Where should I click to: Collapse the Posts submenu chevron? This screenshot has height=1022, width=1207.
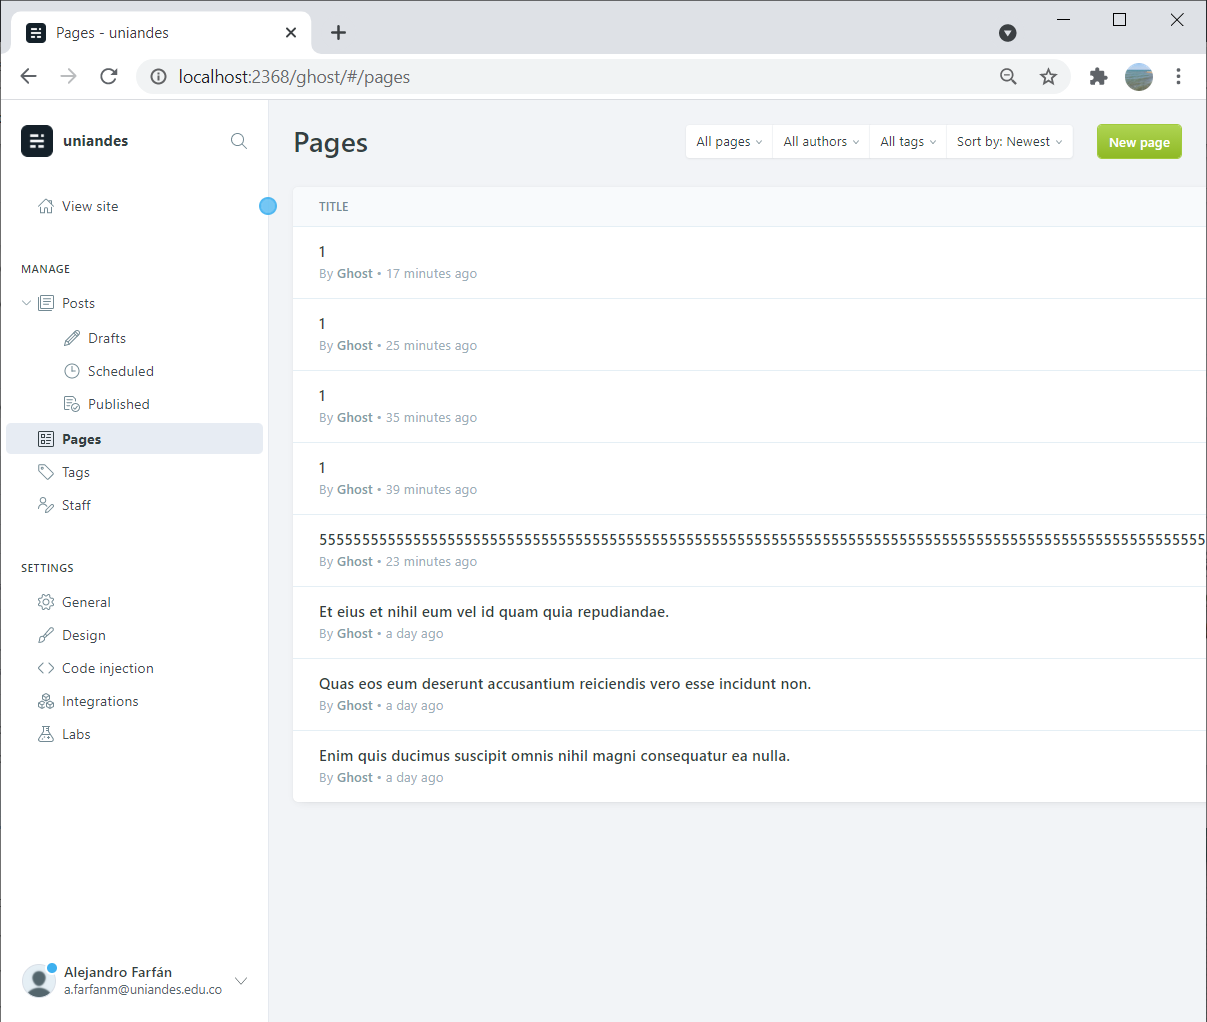click(x=26, y=303)
